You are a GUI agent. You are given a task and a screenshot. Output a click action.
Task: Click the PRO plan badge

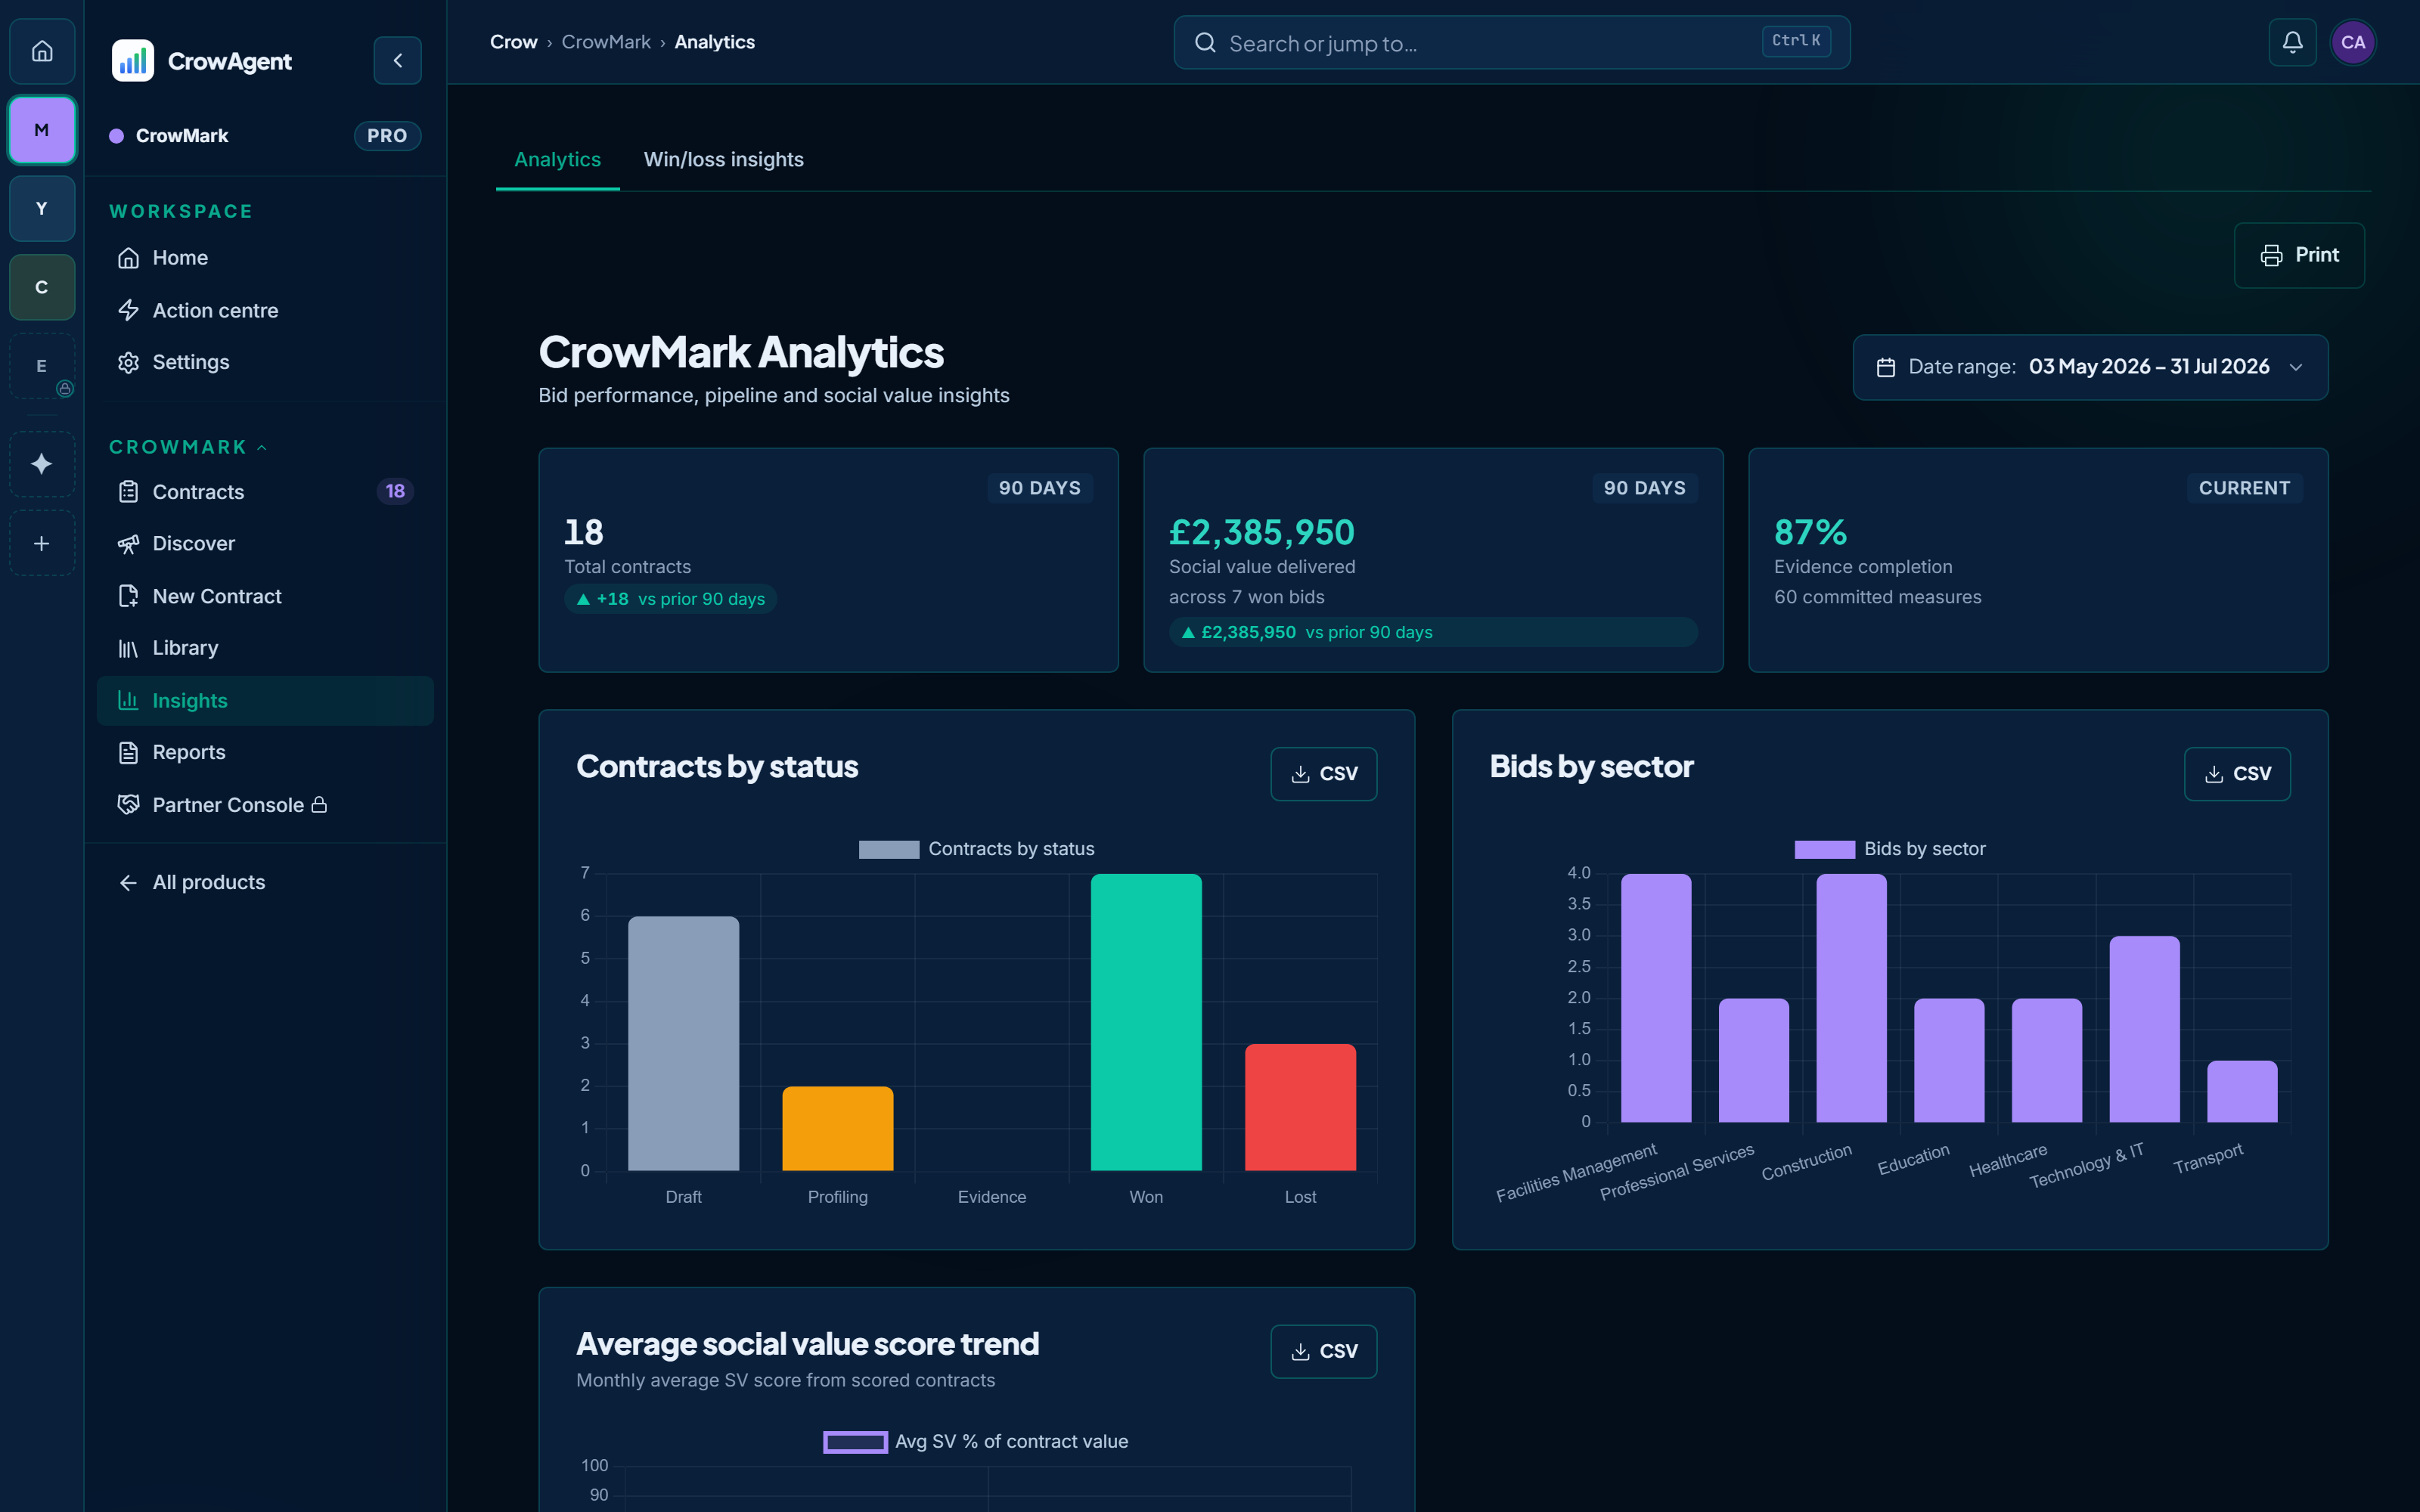(x=387, y=136)
